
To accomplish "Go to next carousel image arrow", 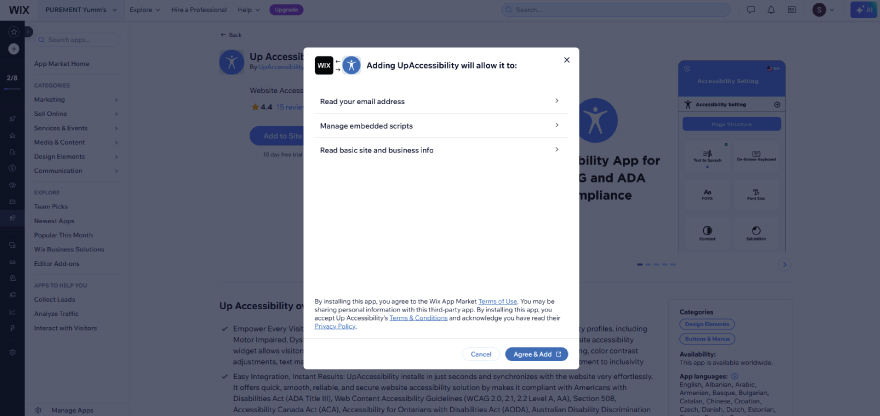I will pos(785,264).
